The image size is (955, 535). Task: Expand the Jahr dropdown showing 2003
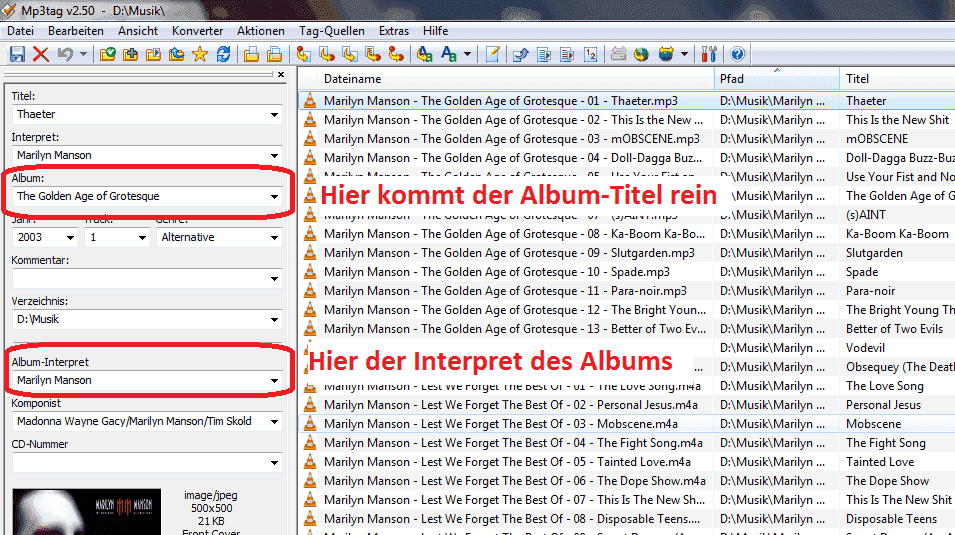pyautogui.click(x=70, y=238)
